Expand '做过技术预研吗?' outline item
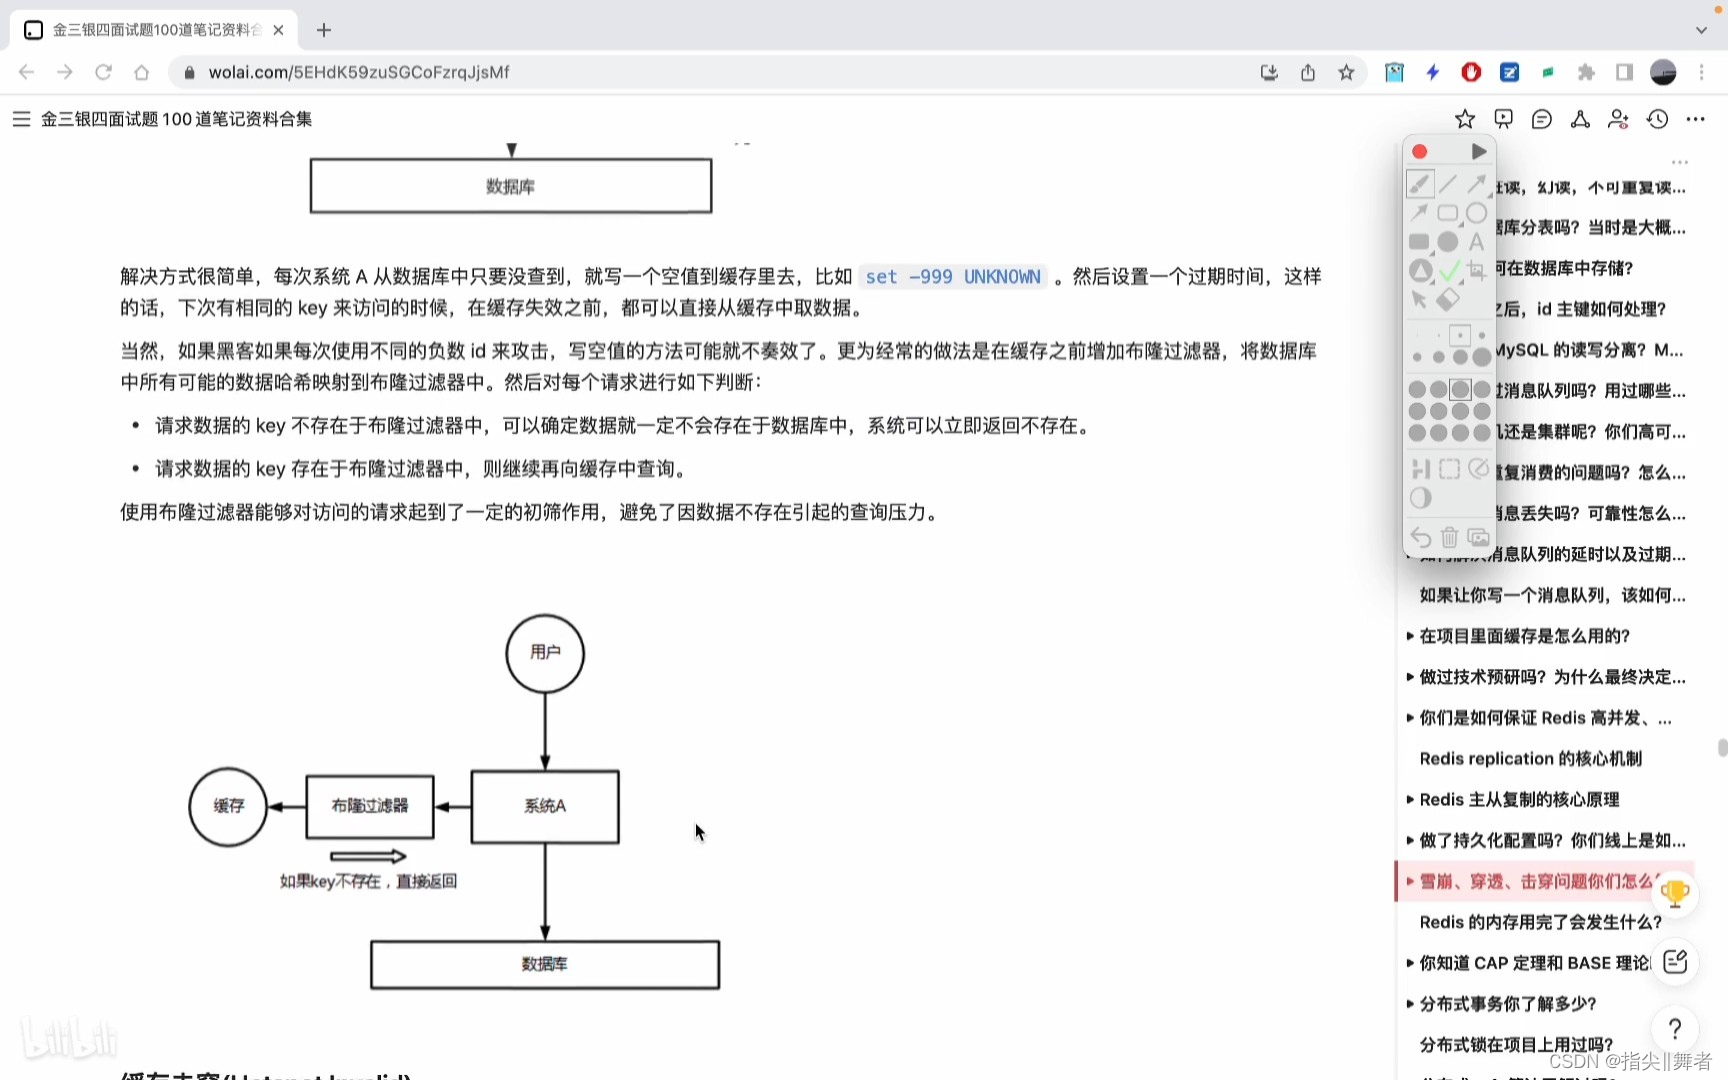This screenshot has width=1728, height=1080. [x=1410, y=677]
